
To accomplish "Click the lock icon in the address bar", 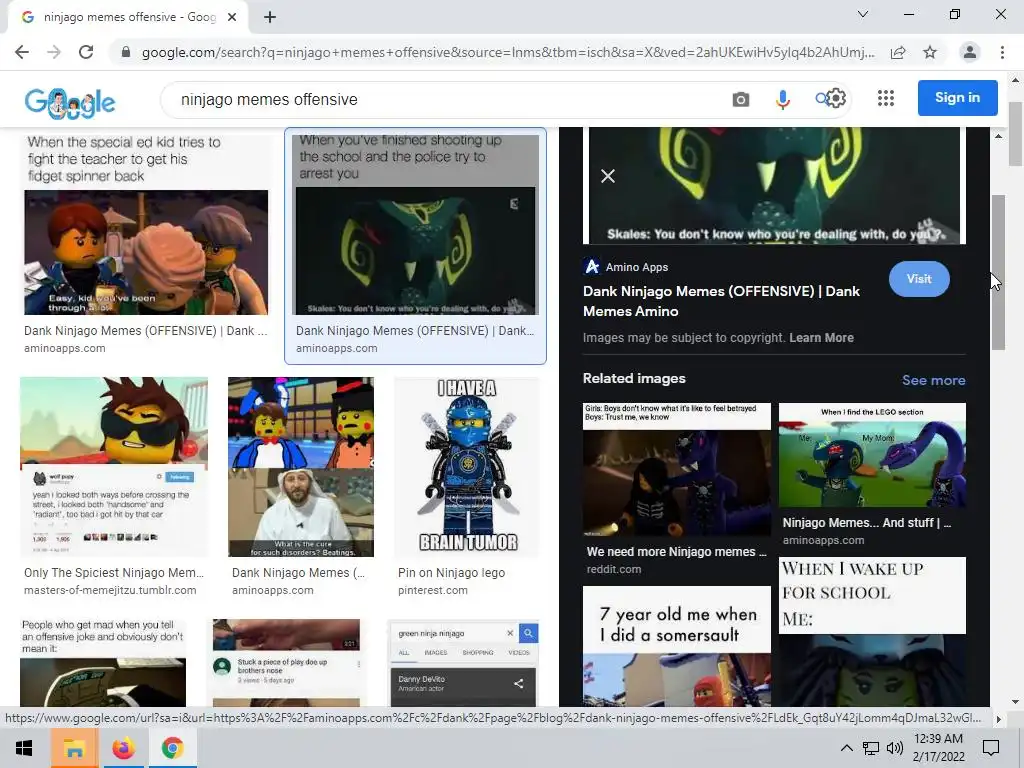I will pos(126,52).
